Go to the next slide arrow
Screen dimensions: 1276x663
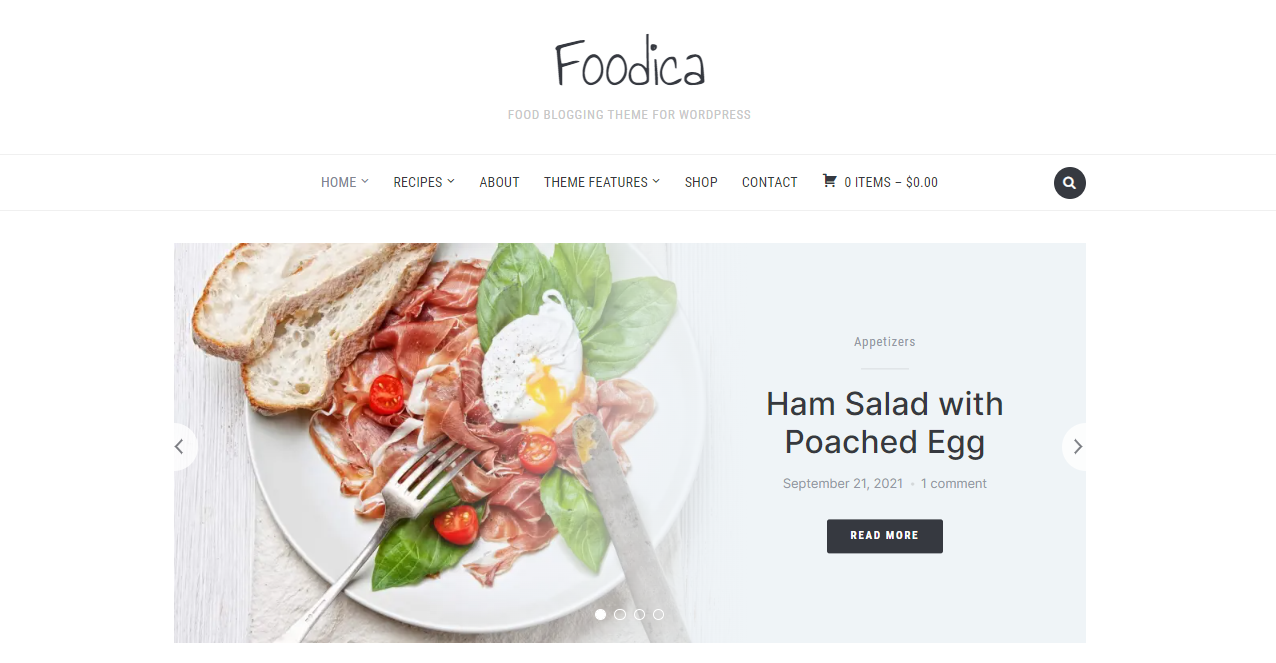tap(1077, 447)
